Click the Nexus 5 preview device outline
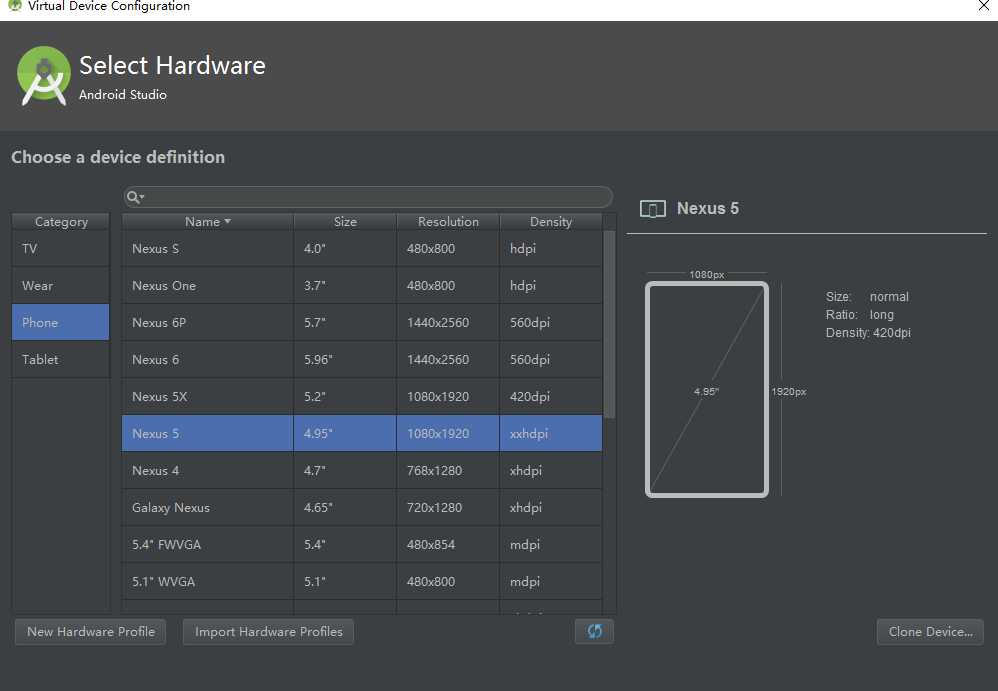Image resolution: width=998 pixels, height=691 pixels. point(706,389)
